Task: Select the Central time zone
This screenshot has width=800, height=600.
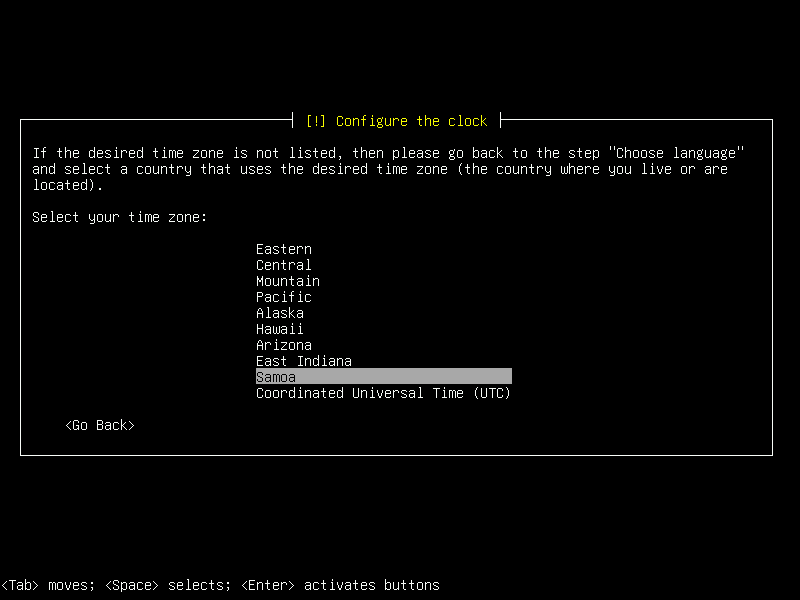Action: click(284, 265)
